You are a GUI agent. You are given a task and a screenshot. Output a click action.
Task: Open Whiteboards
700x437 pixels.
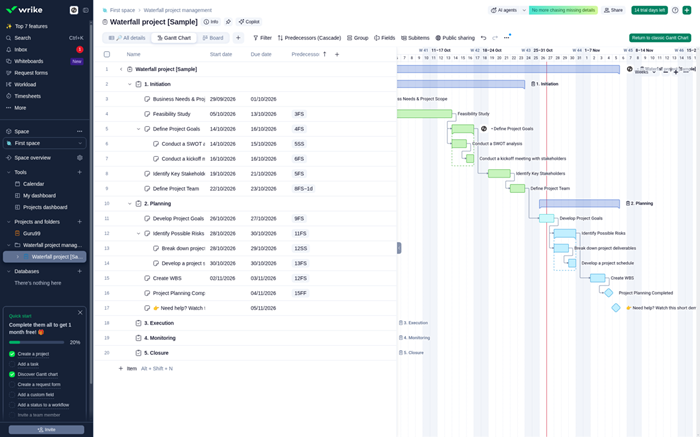pos(29,61)
